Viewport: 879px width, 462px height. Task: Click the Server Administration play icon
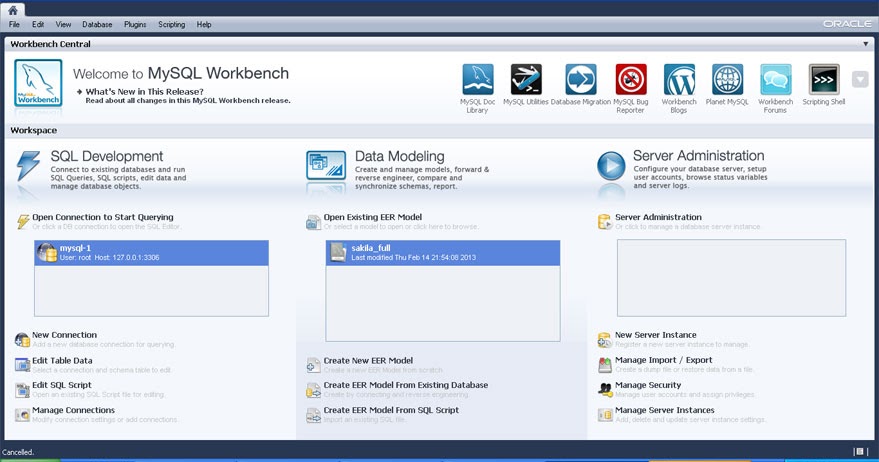pos(611,165)
